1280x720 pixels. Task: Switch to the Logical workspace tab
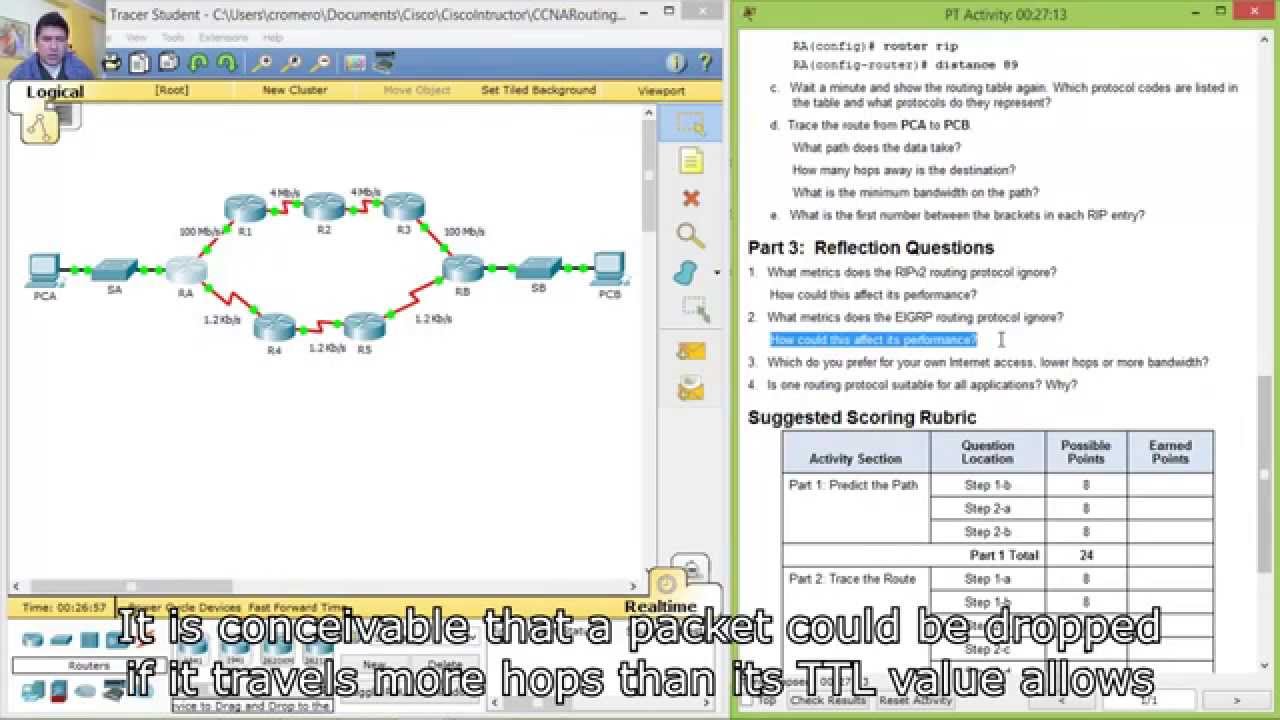[x=55, y=92]
